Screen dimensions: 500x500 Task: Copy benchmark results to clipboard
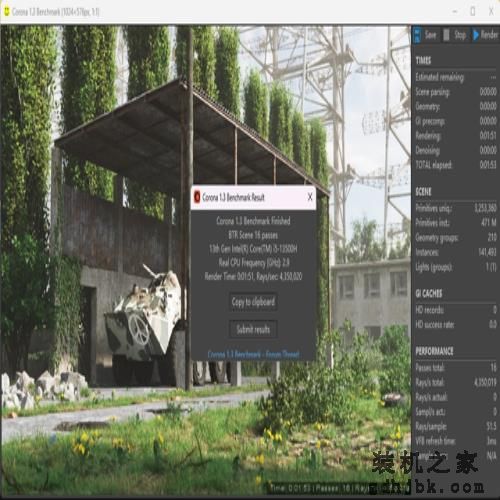(253, 302)
